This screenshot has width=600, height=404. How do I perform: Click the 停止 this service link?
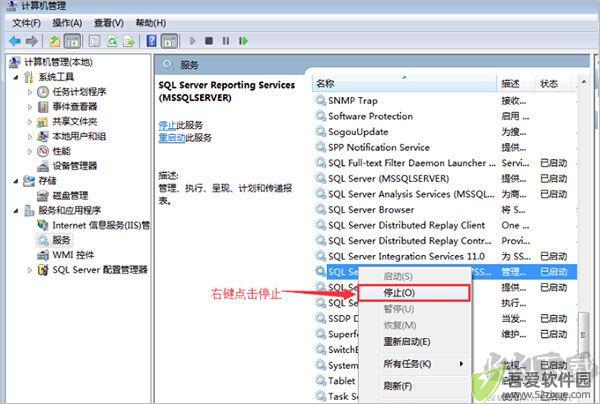pos(167,125)
